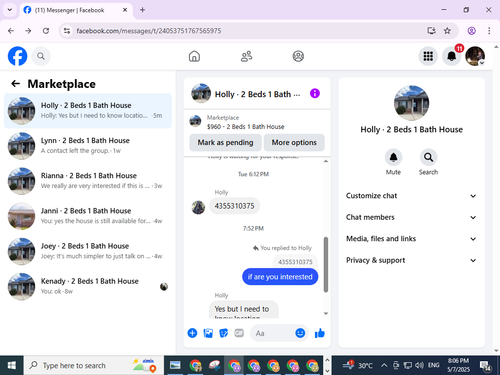
Task: Close the Messenger browser tab
Action: click(125, 10)
